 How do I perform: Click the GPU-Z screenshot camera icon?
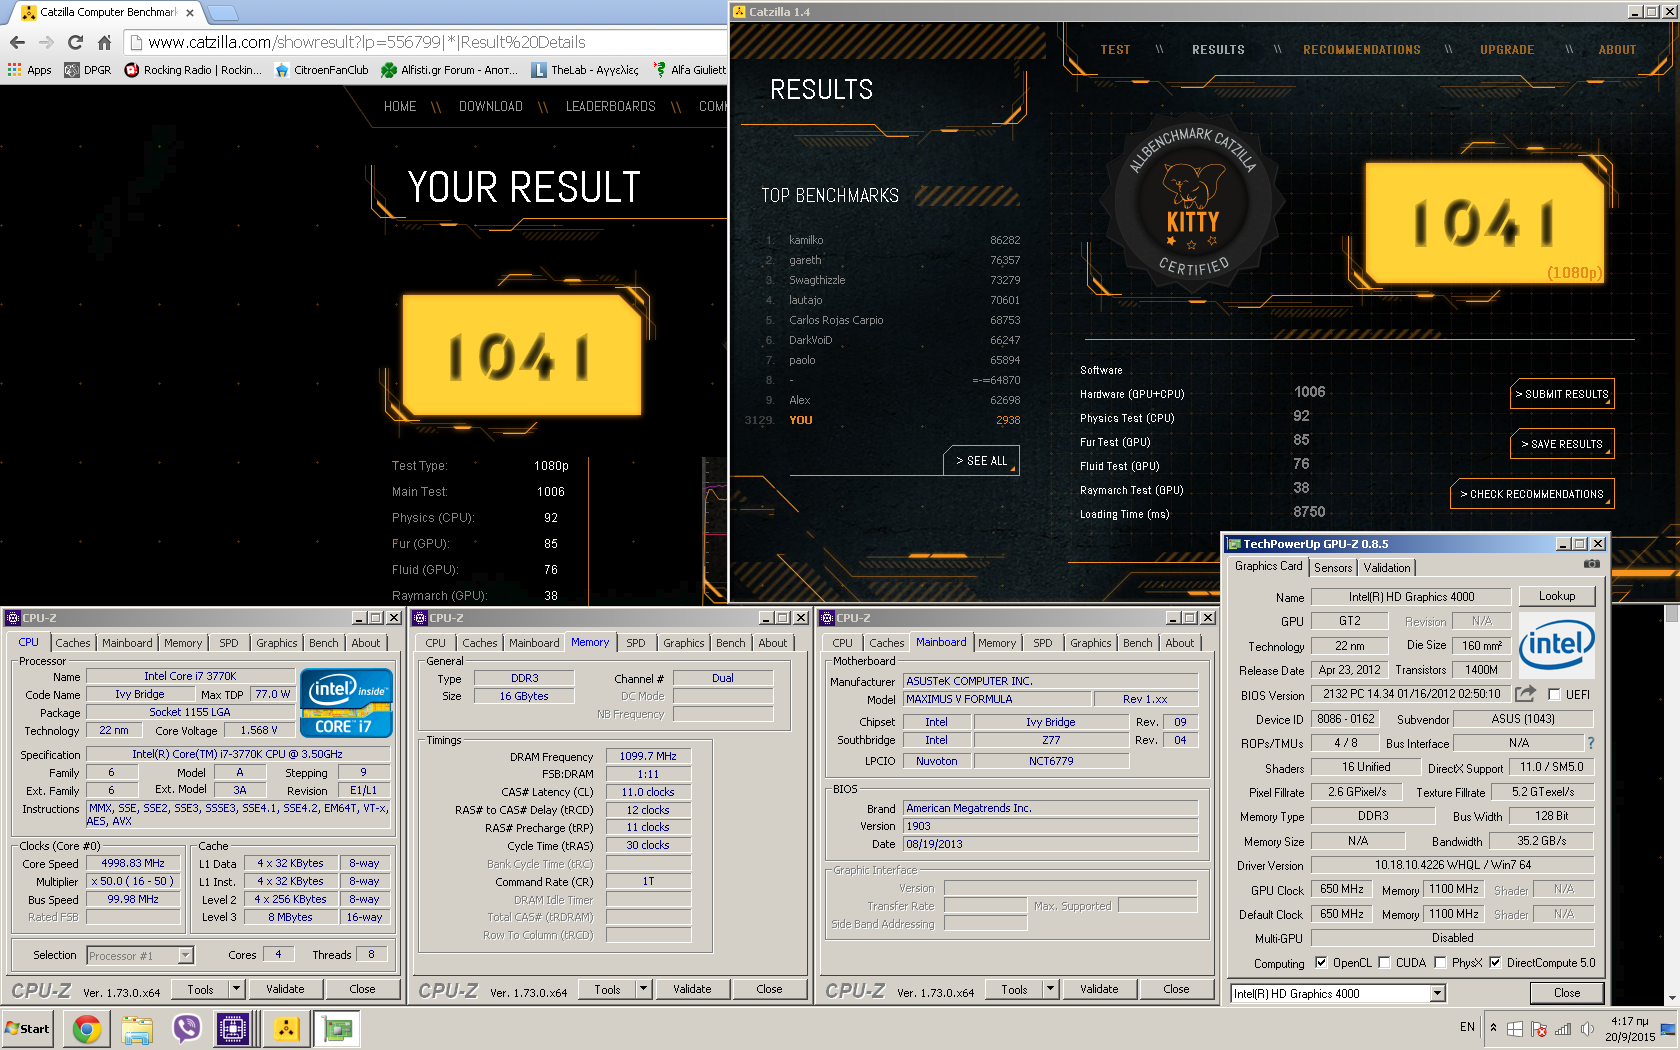coord(1591,564)
